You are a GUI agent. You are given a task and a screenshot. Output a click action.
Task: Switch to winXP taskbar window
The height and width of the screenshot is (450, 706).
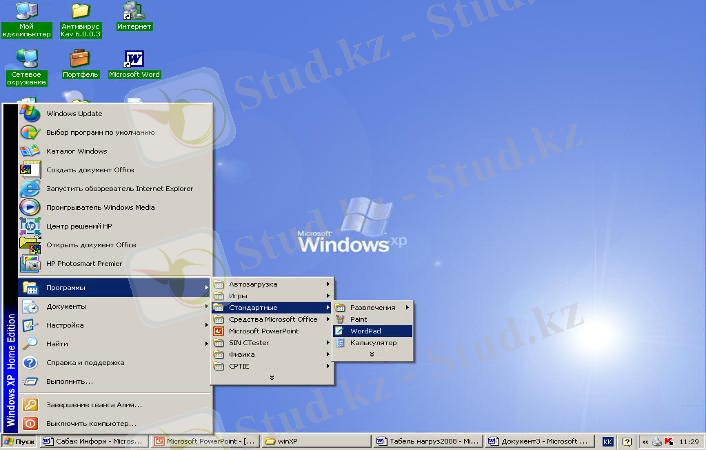(x=292, y=441)
